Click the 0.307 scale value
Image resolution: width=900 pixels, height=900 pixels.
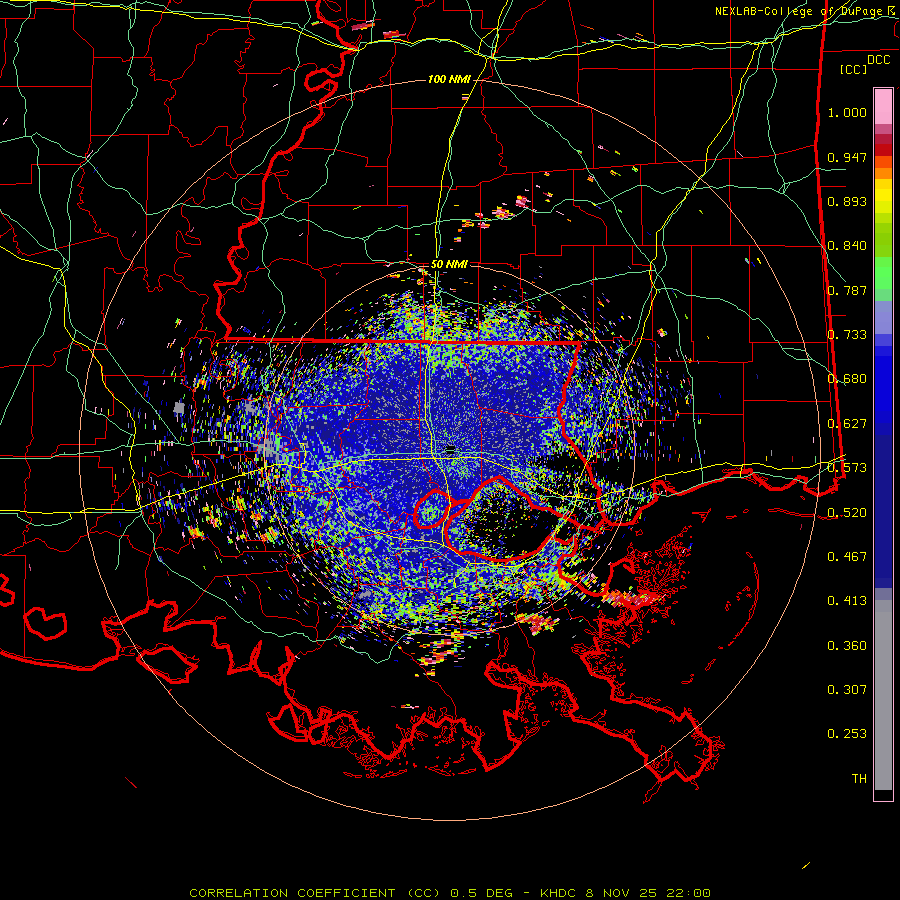click(x=847, y=690)
